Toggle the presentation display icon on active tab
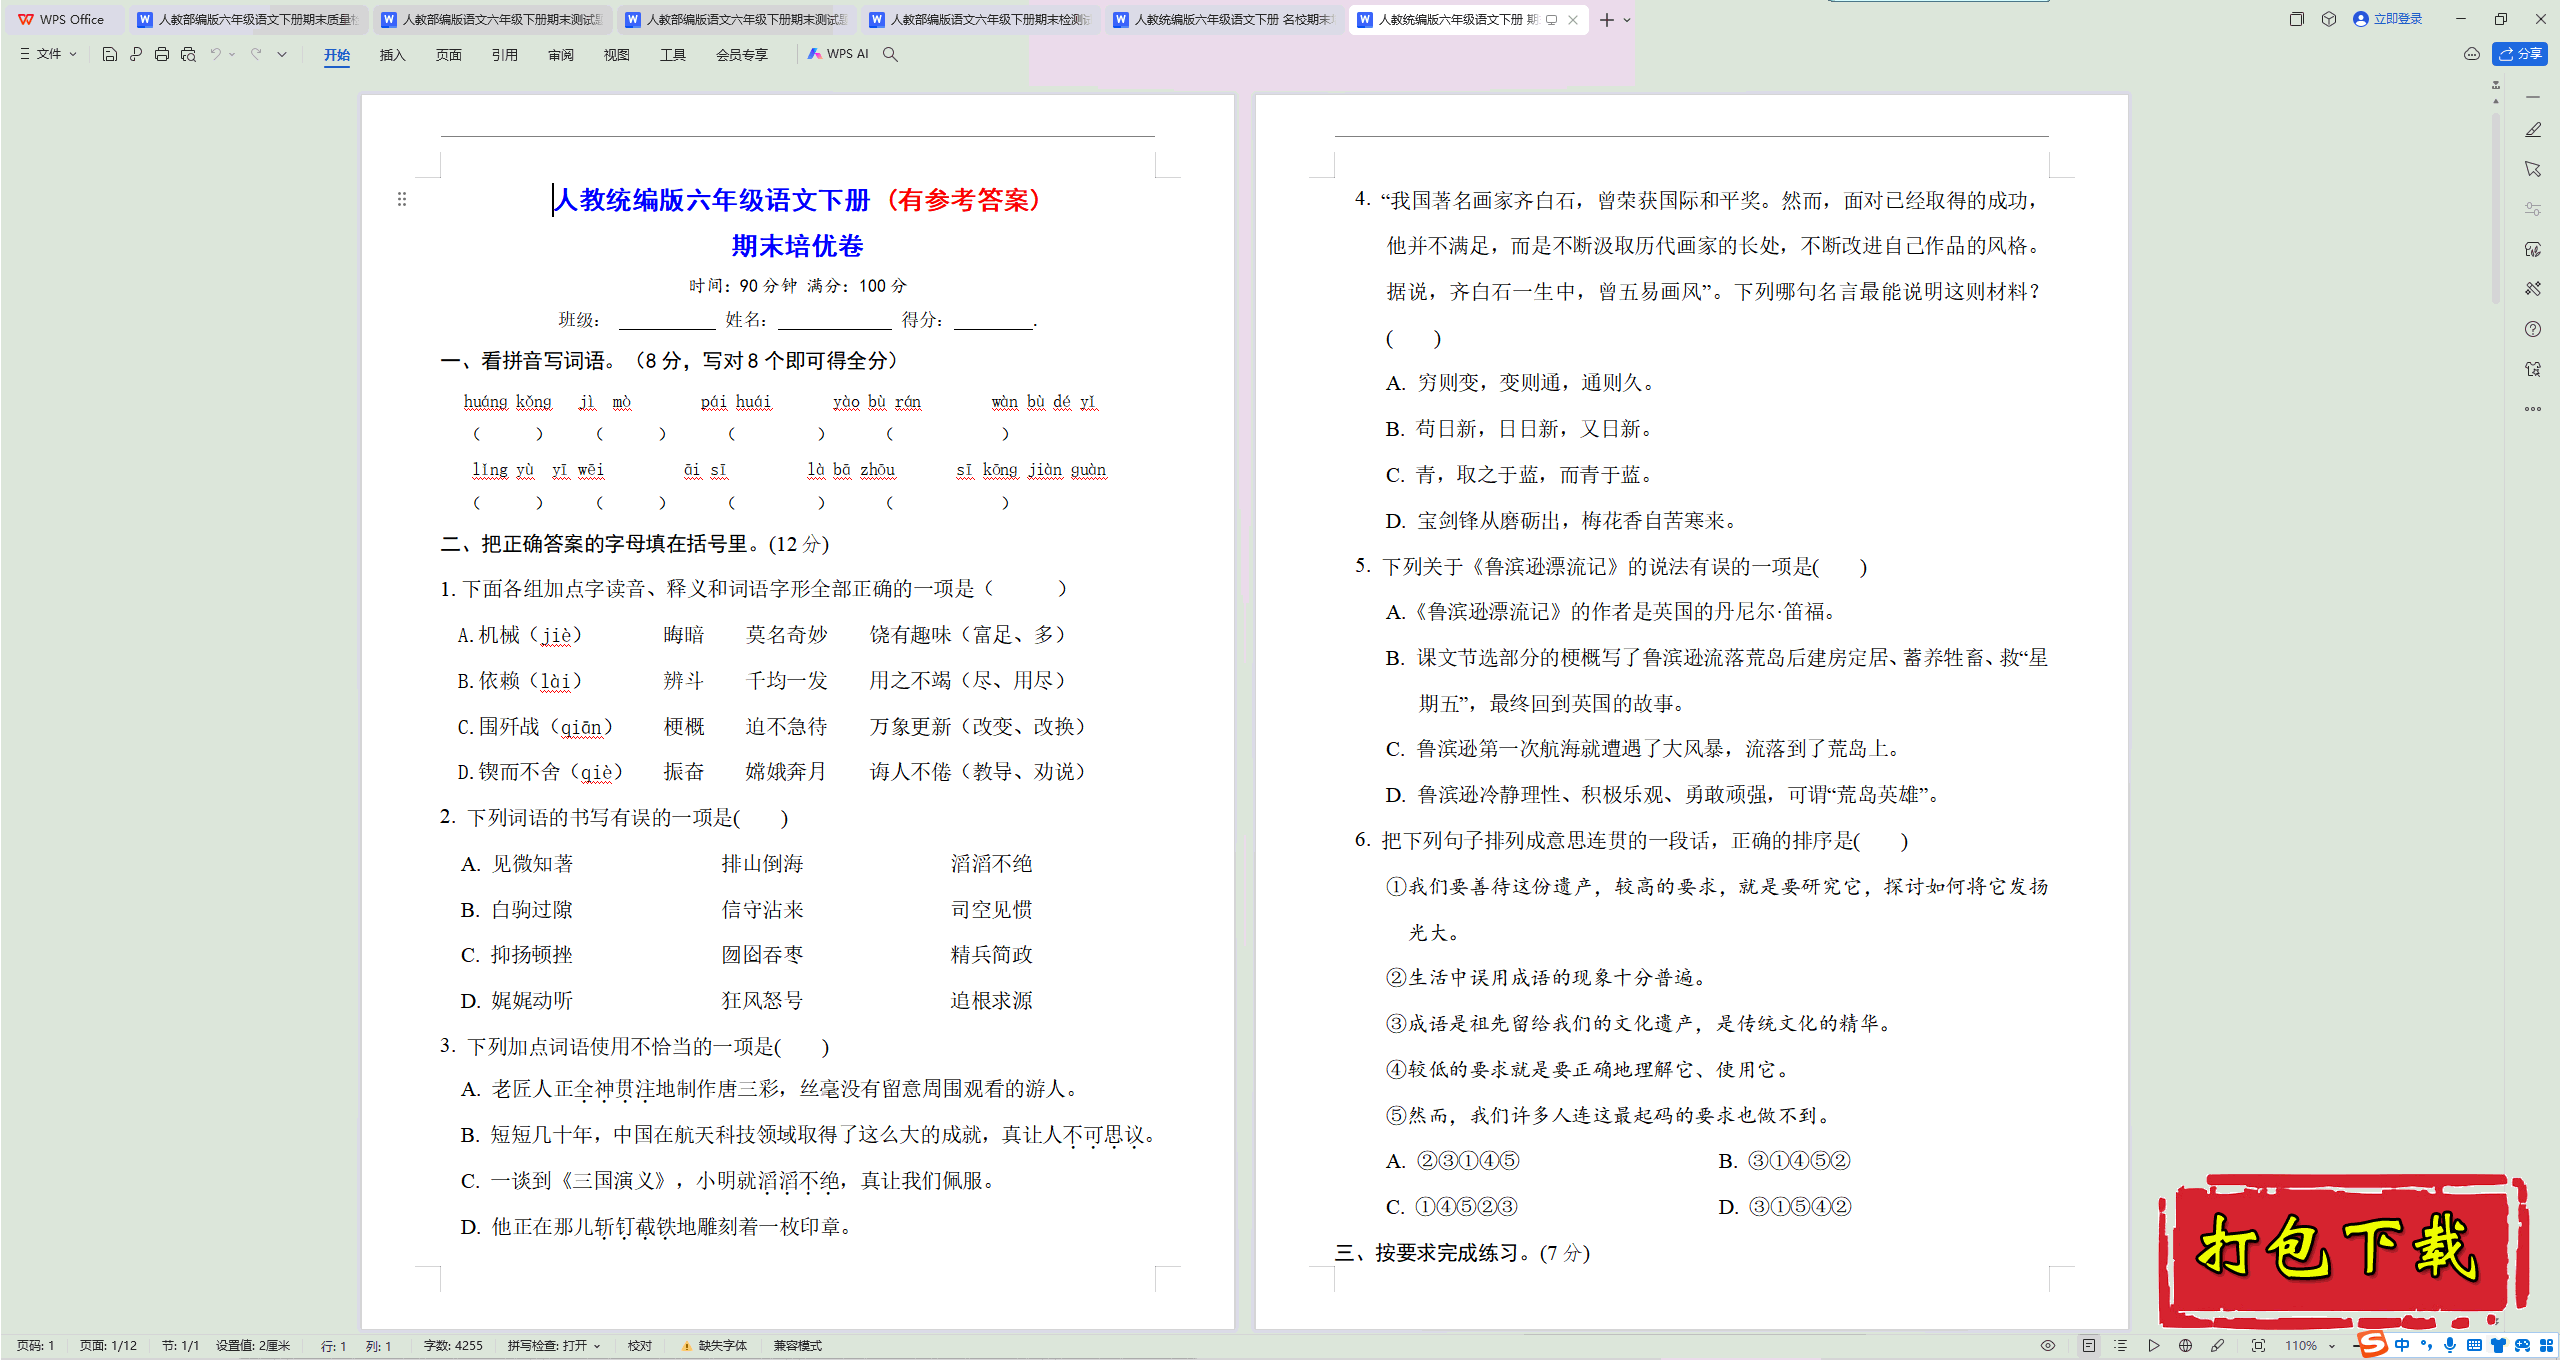Screen dimensions: 2560x1360 [x=1551, y=20]
